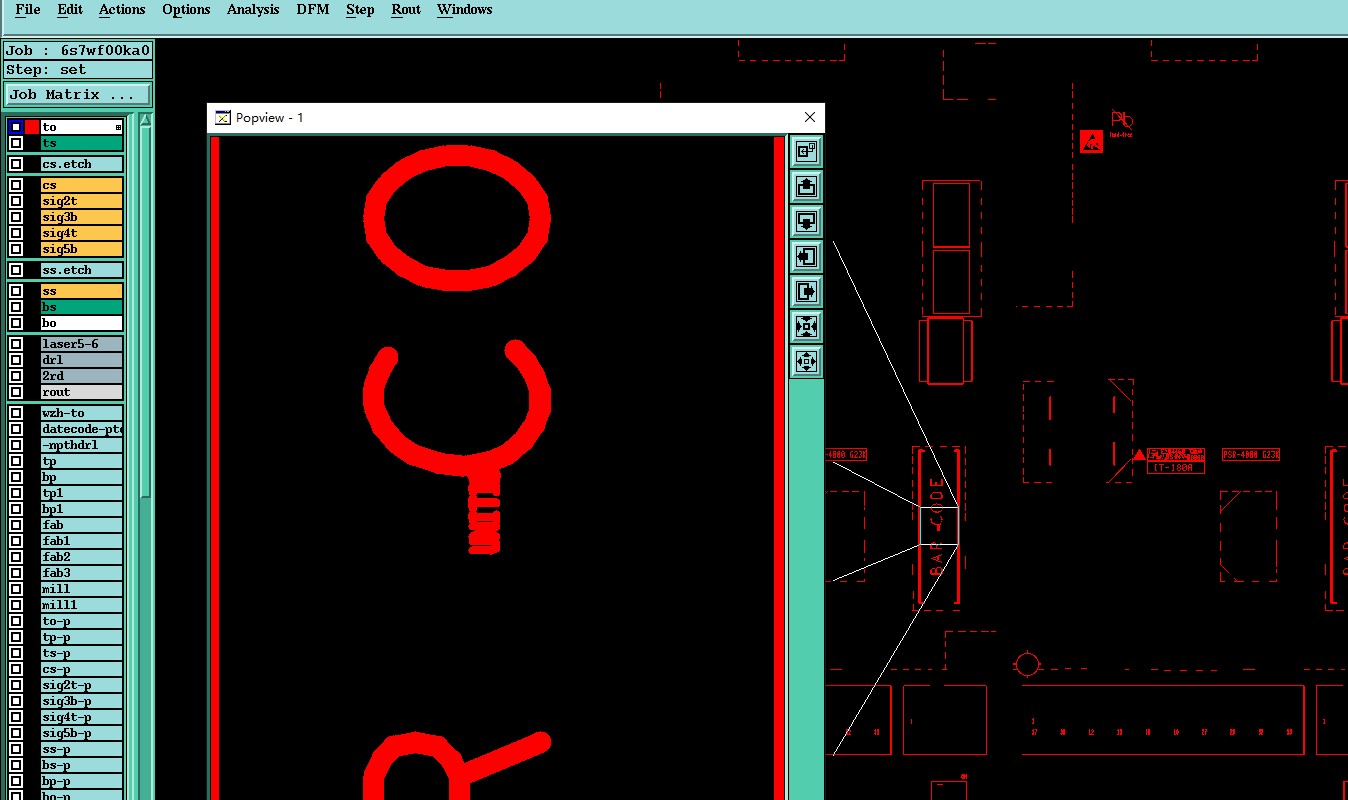This screenshot has width=1348, height=800.
Task: Select layer name 'sig2t'
Action: click(x=81, y=201)
